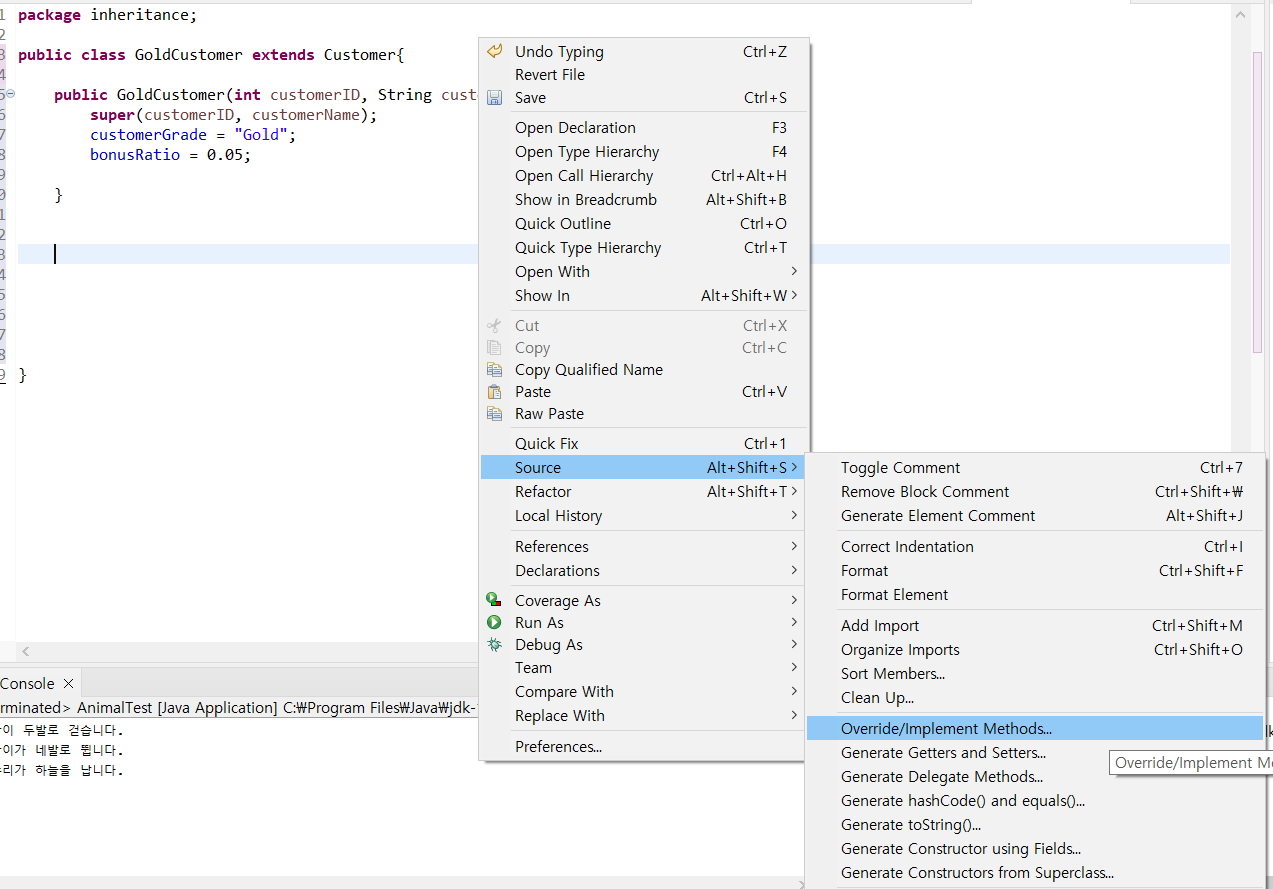Click the Raw Paste icon
Viewport: 1273px width, 889px height.
click(494, 414)
